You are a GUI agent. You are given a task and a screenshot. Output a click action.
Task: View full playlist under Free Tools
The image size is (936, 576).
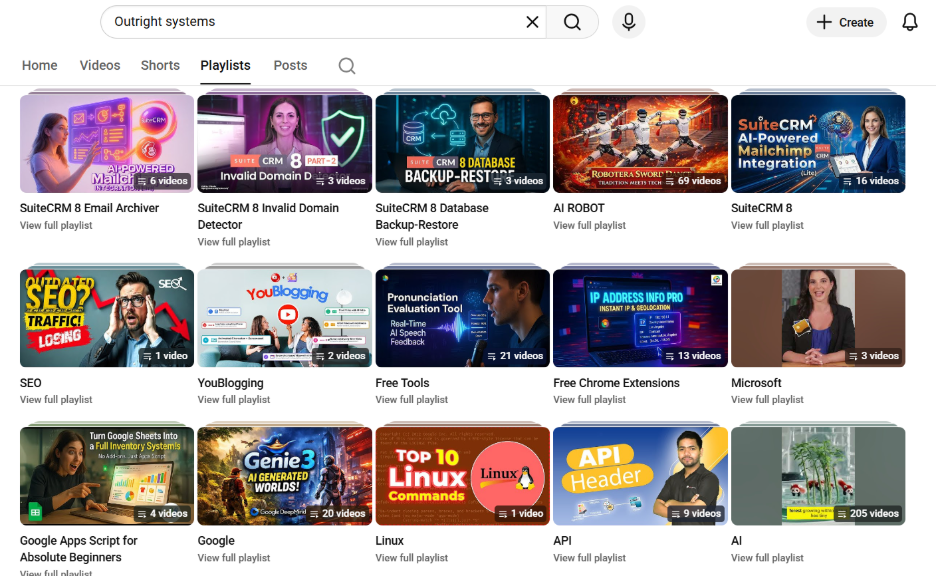(411, 400)
